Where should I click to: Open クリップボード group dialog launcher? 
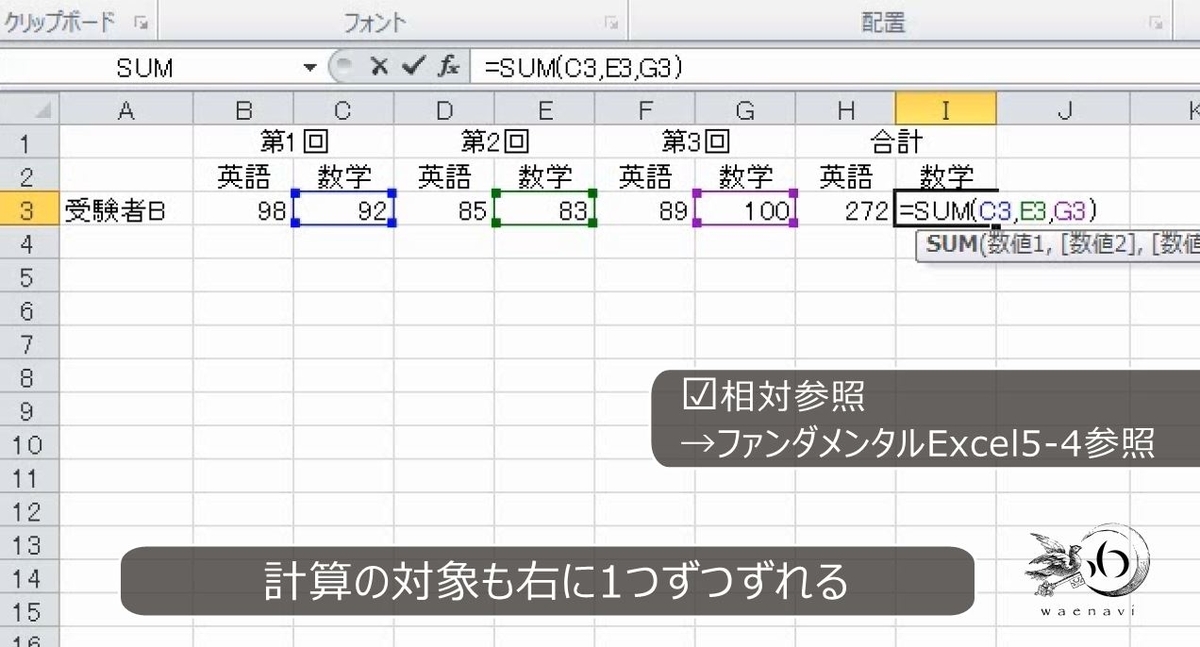141,21
